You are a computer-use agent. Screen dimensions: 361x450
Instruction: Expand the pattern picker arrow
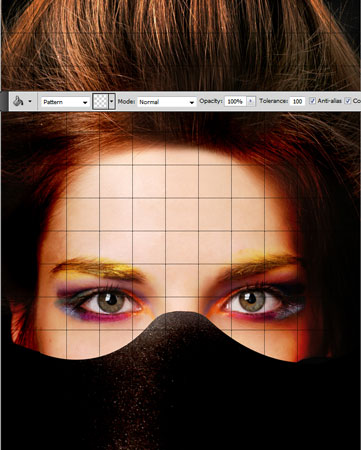coord(112,101)
